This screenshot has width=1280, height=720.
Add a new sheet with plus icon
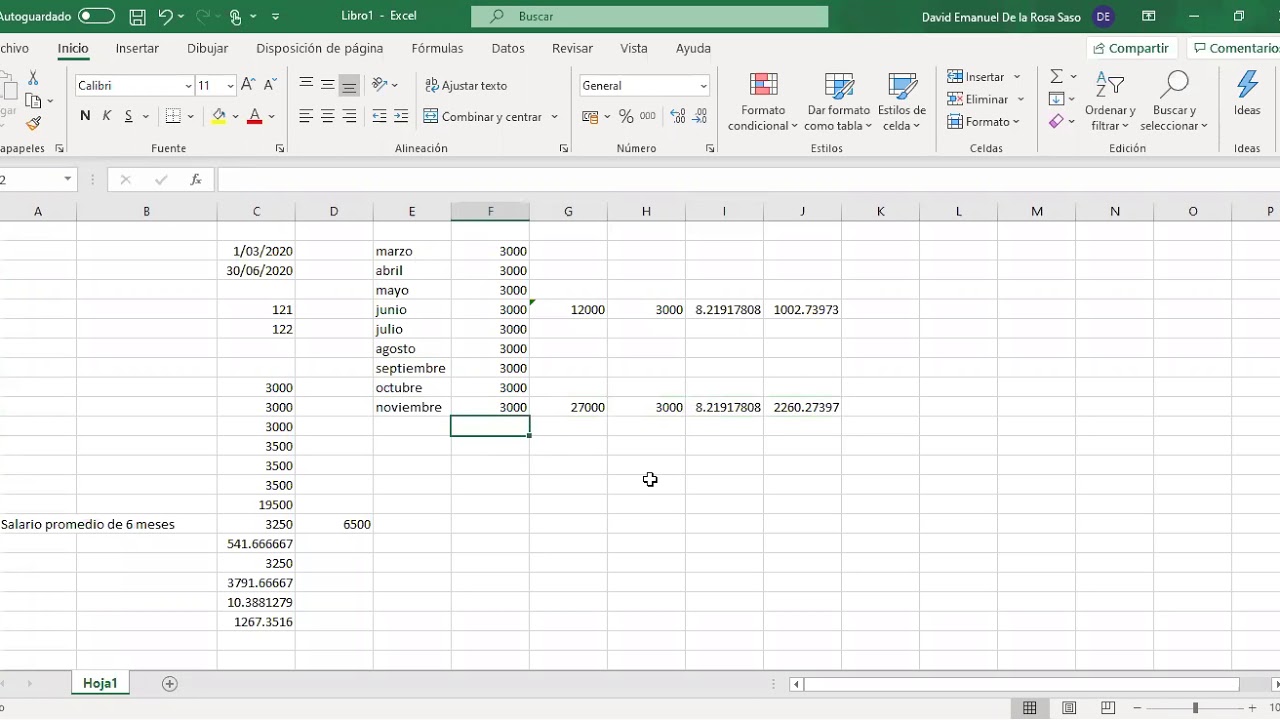pyautogui.click(x=170, y=684)
